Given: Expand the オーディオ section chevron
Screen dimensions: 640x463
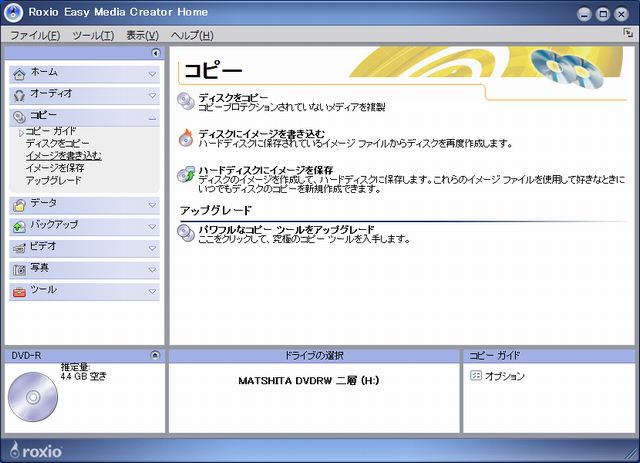Looking at the screenshot, I should coord(152,96).
